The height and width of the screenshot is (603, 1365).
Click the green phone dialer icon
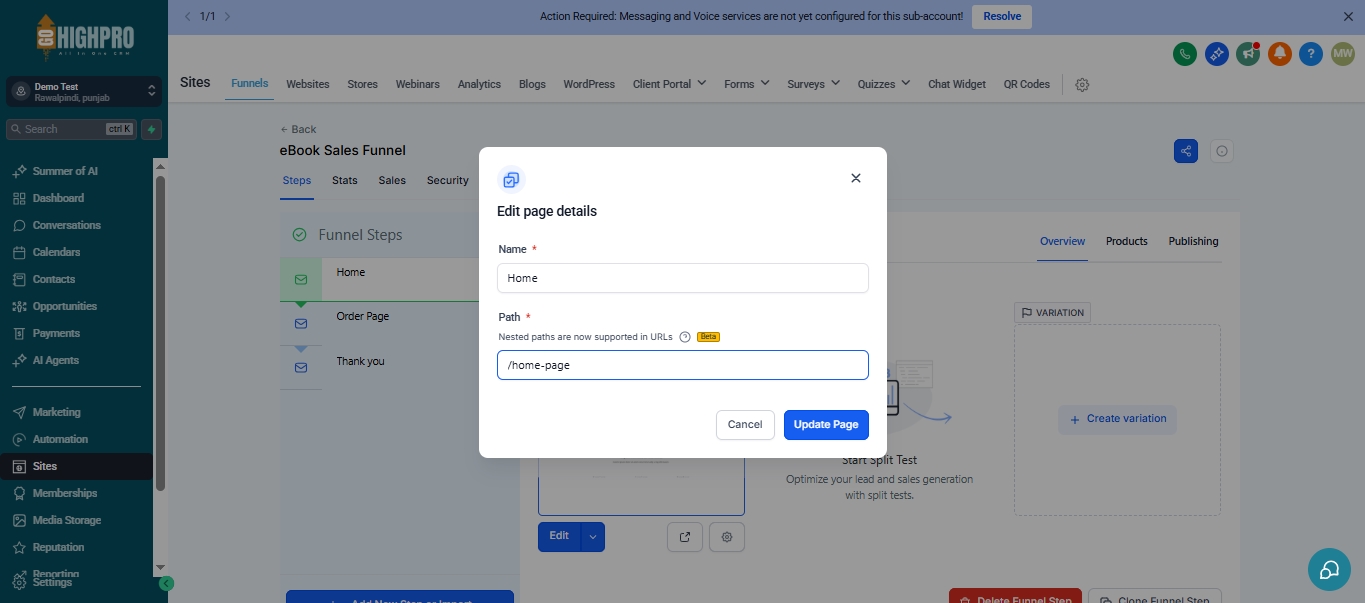1185,54
